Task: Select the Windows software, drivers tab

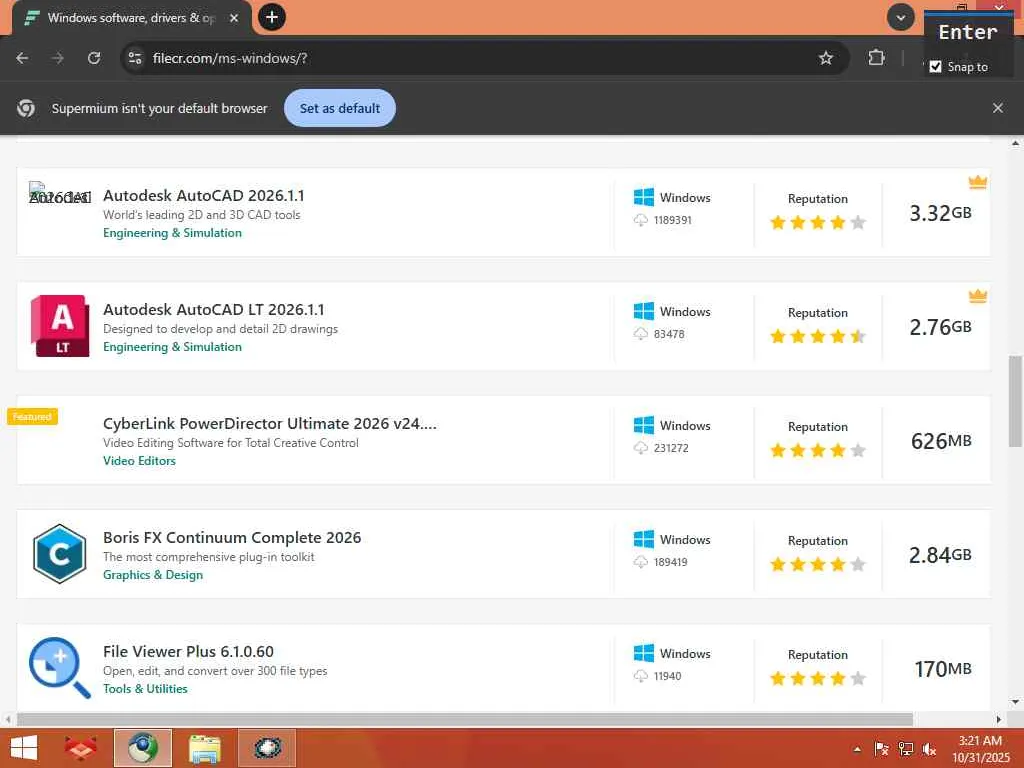Action: (132, 18)
